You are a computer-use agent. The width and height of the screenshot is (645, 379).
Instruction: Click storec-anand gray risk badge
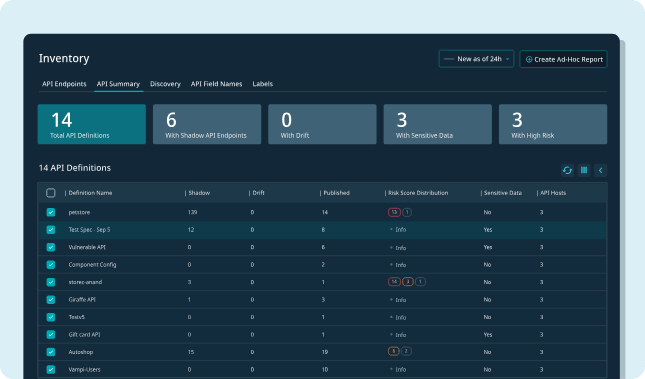tap(420, 282)
